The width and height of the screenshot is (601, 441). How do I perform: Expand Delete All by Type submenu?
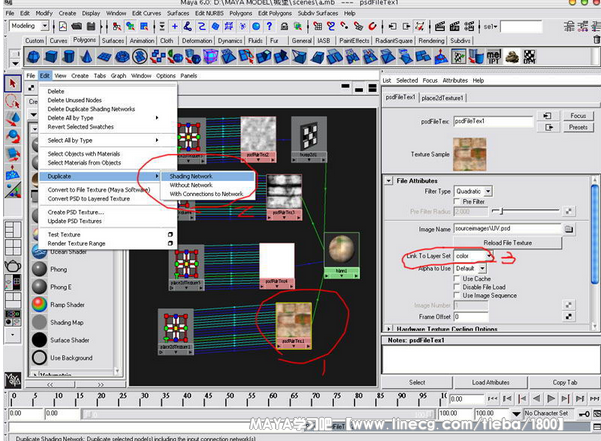[x=157, y=118]
